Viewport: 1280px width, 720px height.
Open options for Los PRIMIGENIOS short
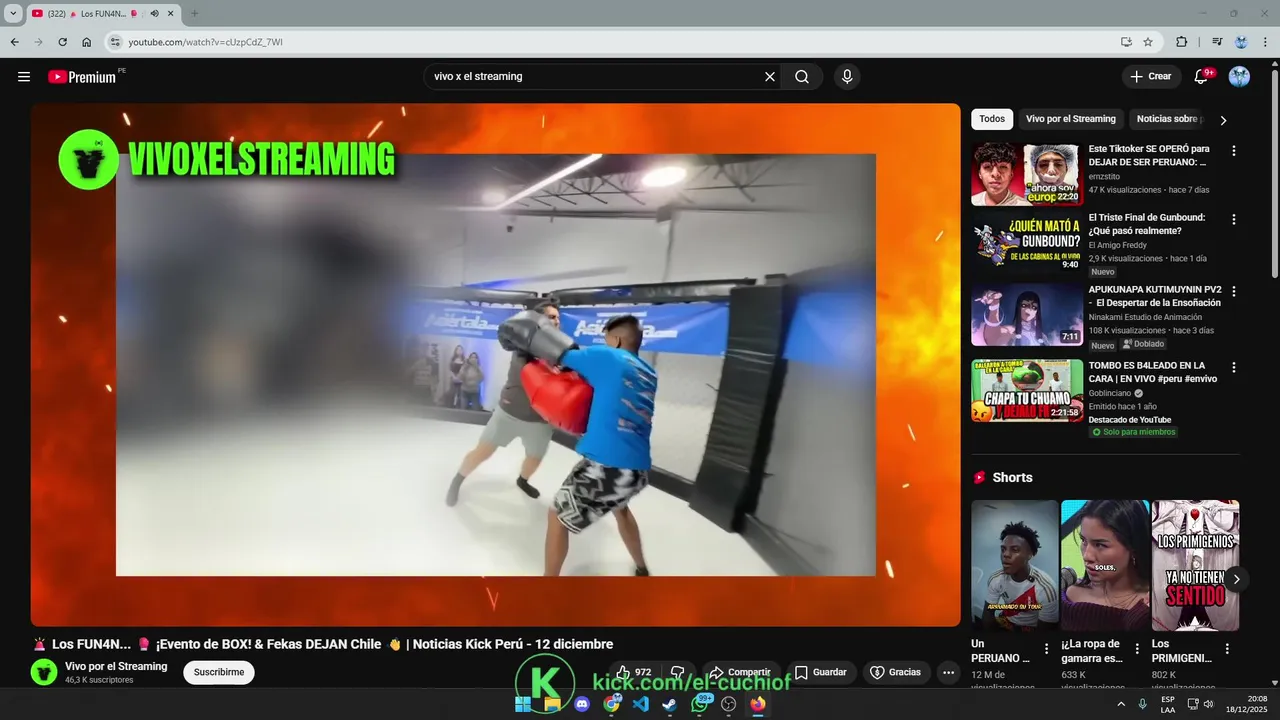[x=1227, y=649]
